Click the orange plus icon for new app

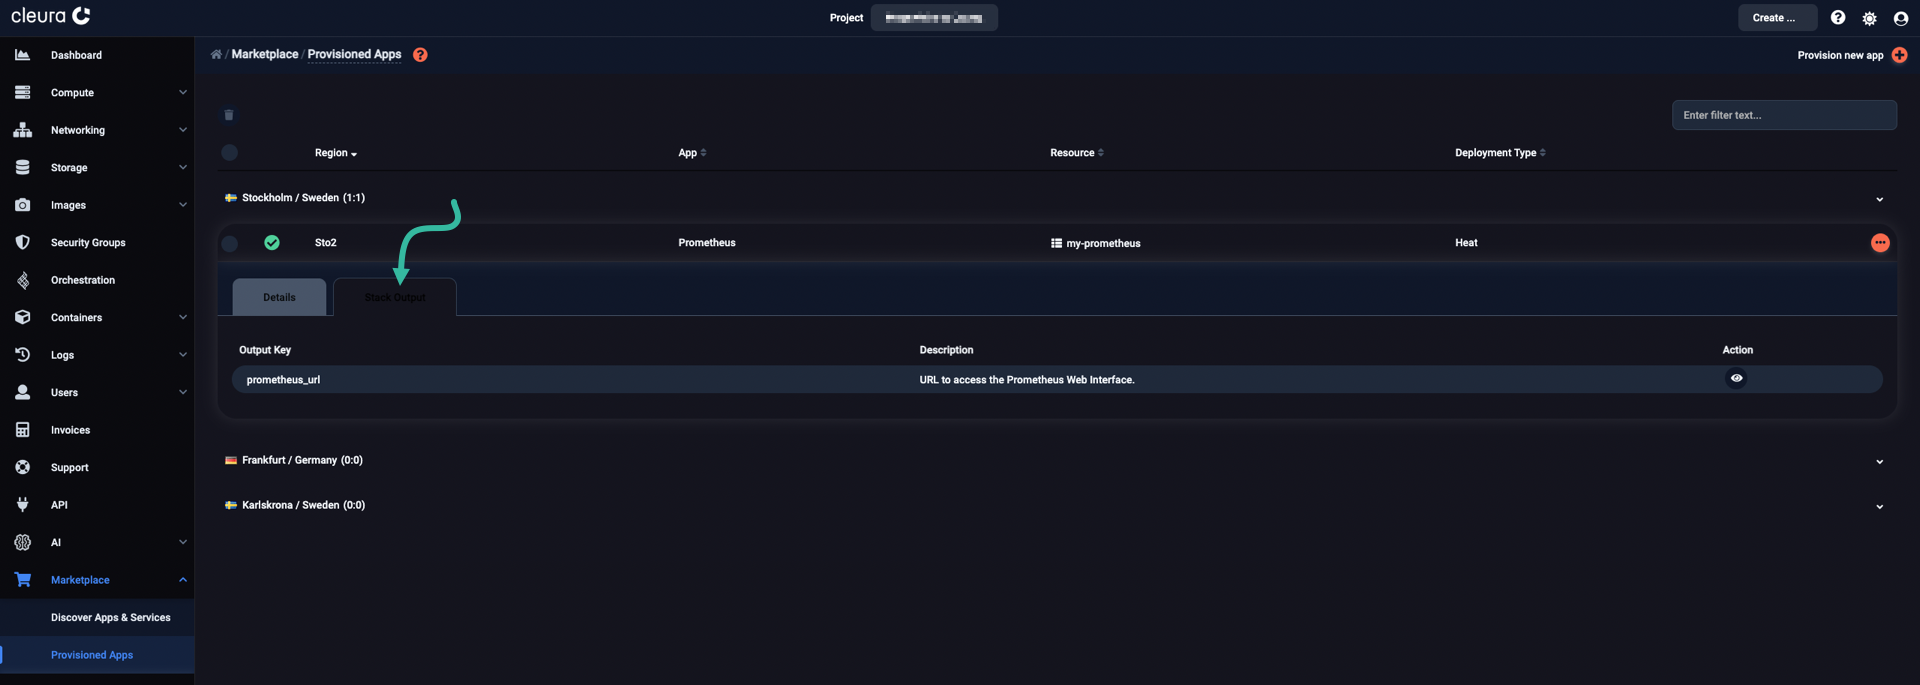point(1899,55)
